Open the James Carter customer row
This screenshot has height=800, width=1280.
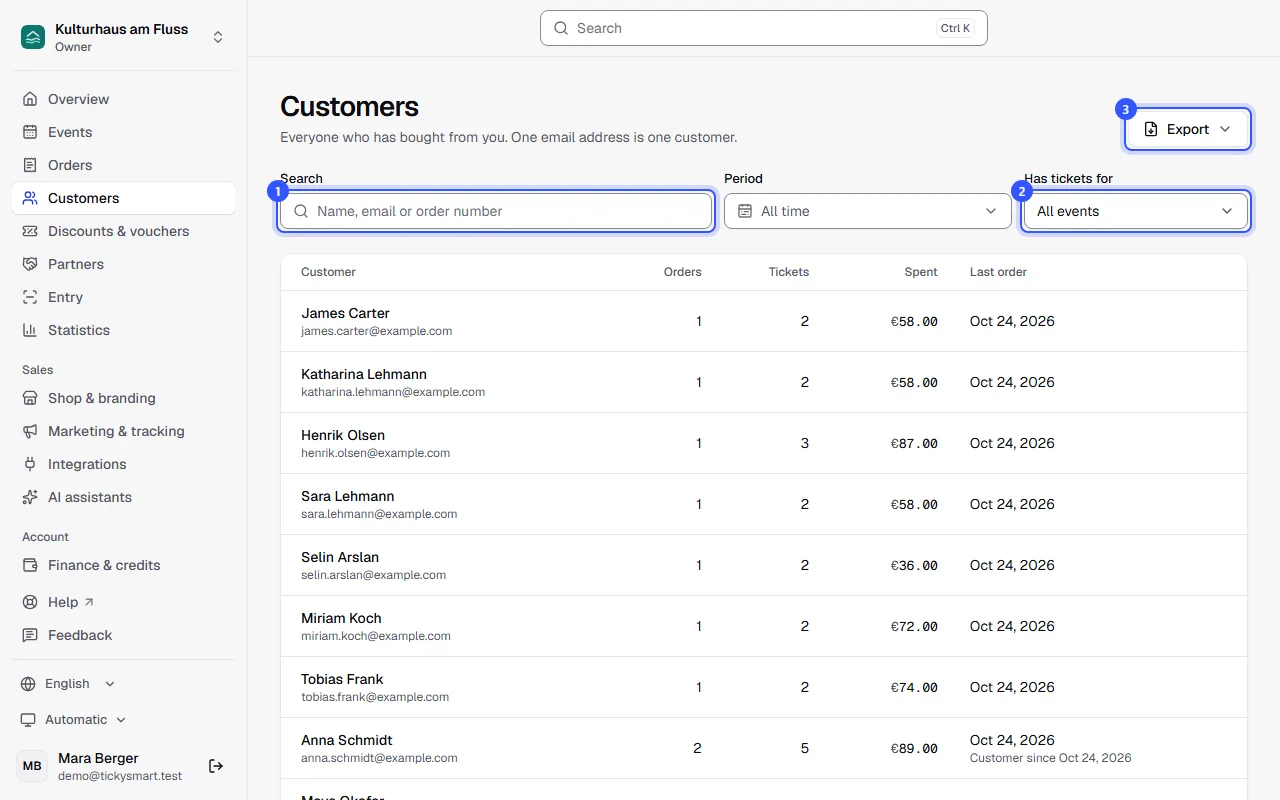click(x=764, y=321)
